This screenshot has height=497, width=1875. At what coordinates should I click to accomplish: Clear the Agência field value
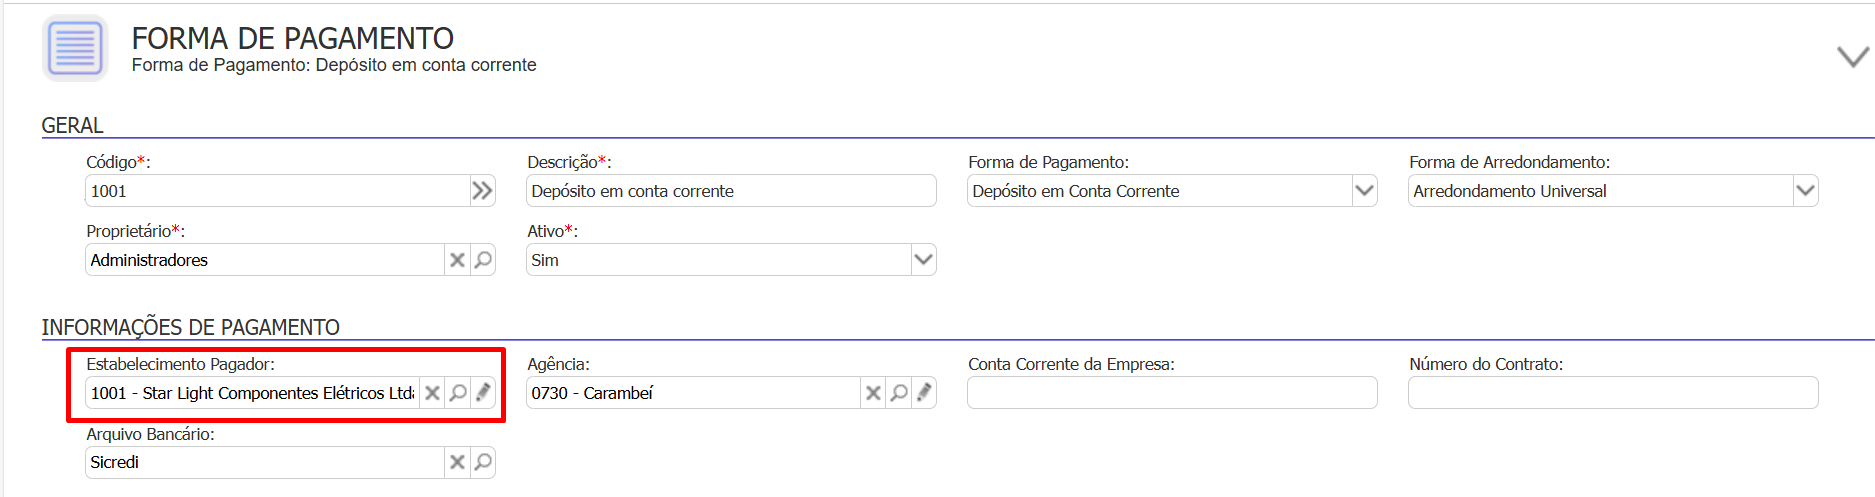[873, 393]
